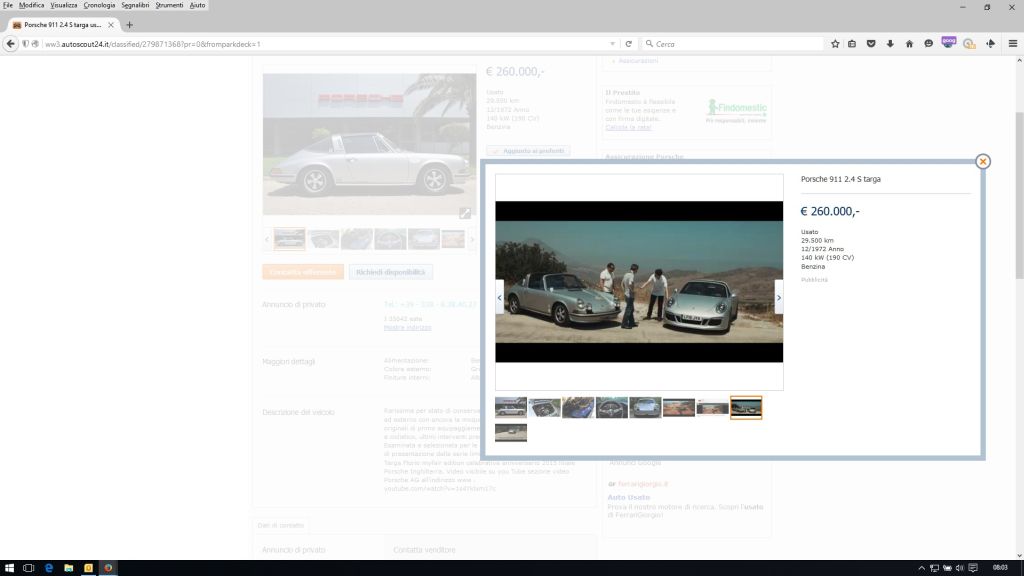Go back with the browser back arrow
1024x576 pixels.
point(10,44)
